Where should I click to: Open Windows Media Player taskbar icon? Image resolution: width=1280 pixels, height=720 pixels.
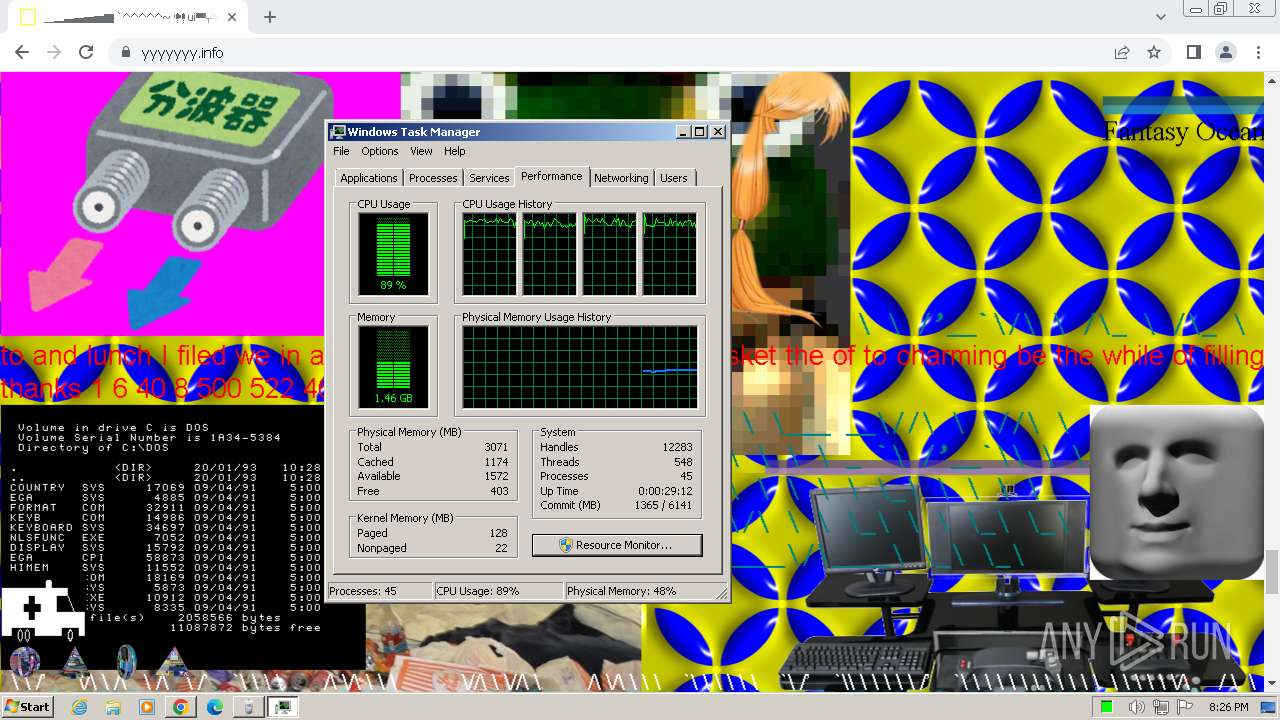tap(147, 707)
